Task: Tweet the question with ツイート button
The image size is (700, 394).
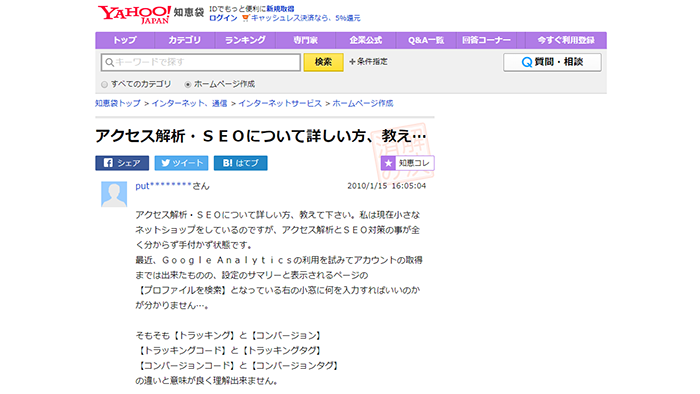Action: point(181,163)
